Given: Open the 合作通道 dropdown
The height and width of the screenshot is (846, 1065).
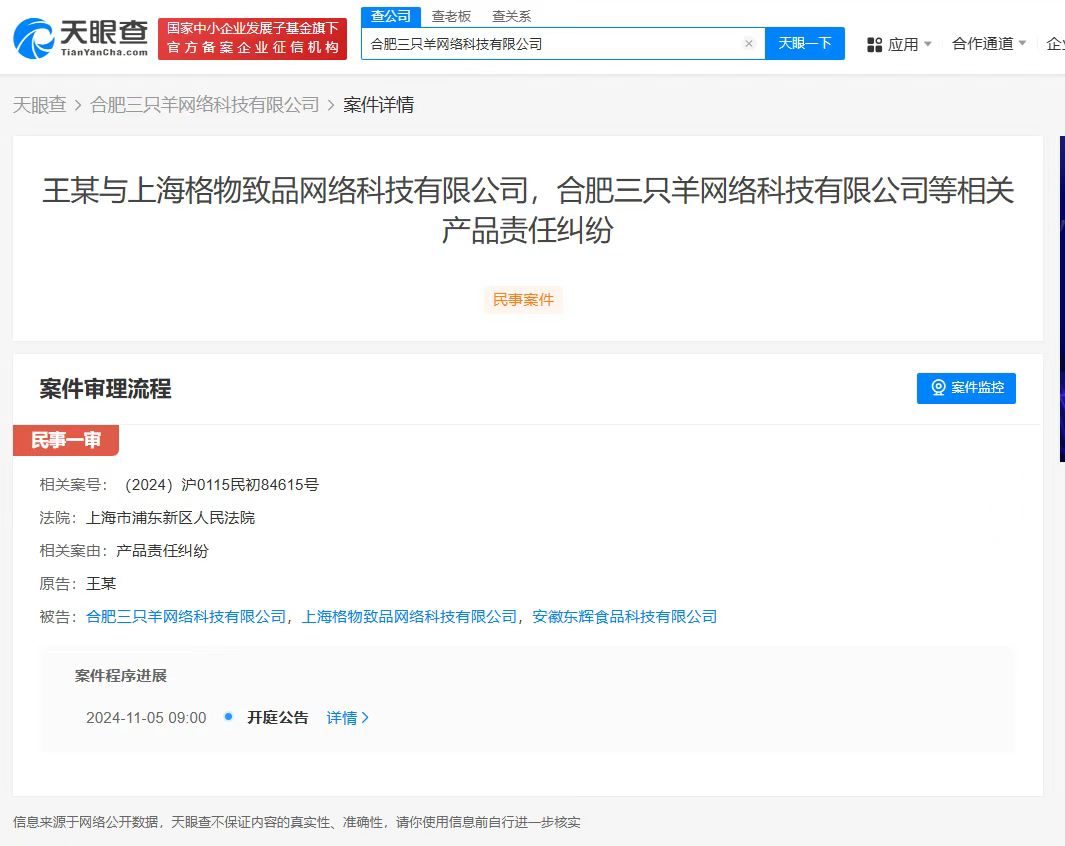Looking at the screenshot, I should click(x=988, y=44).
